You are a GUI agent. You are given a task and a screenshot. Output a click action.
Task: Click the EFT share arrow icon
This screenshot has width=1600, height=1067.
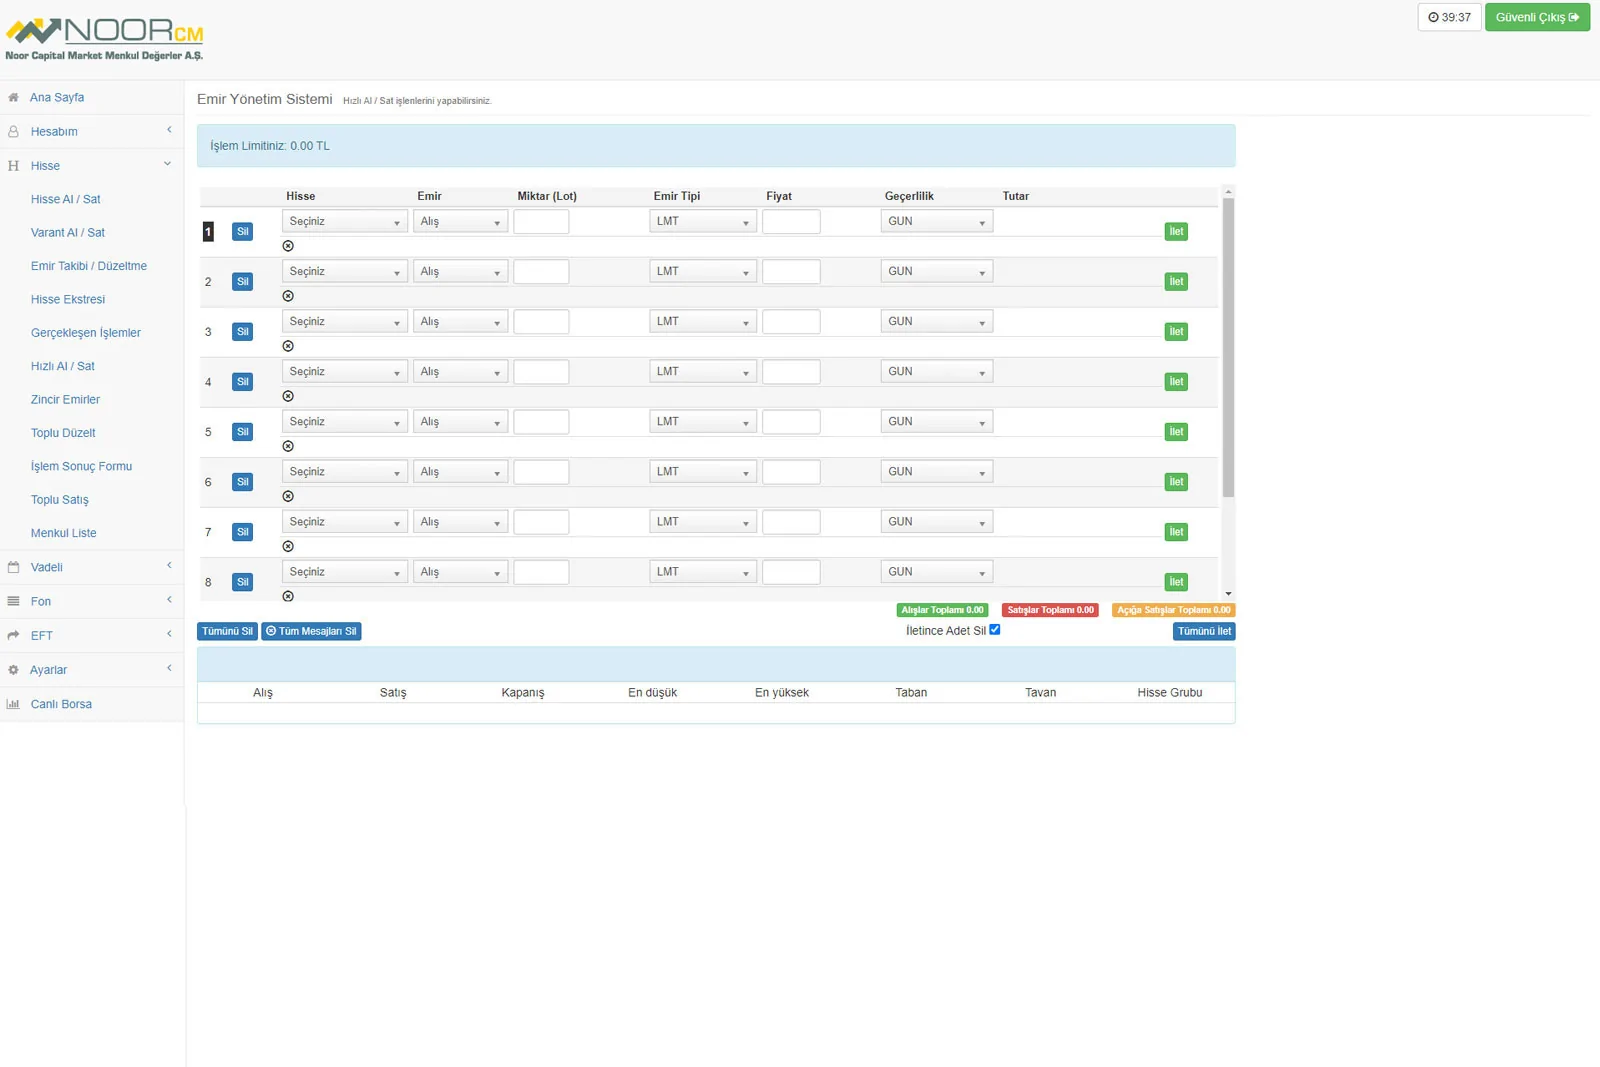13,636
